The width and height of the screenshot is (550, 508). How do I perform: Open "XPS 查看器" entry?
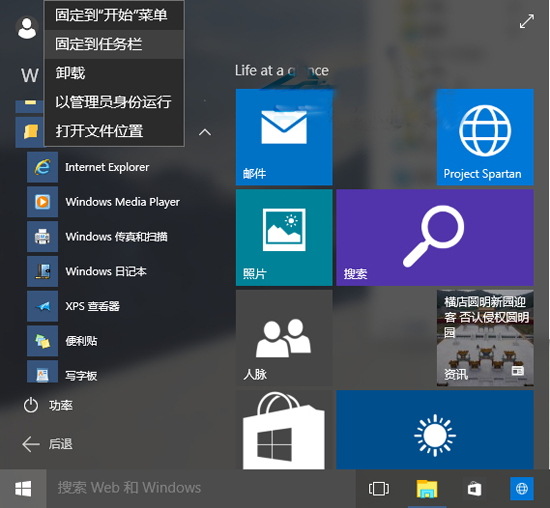coord(93,306)
